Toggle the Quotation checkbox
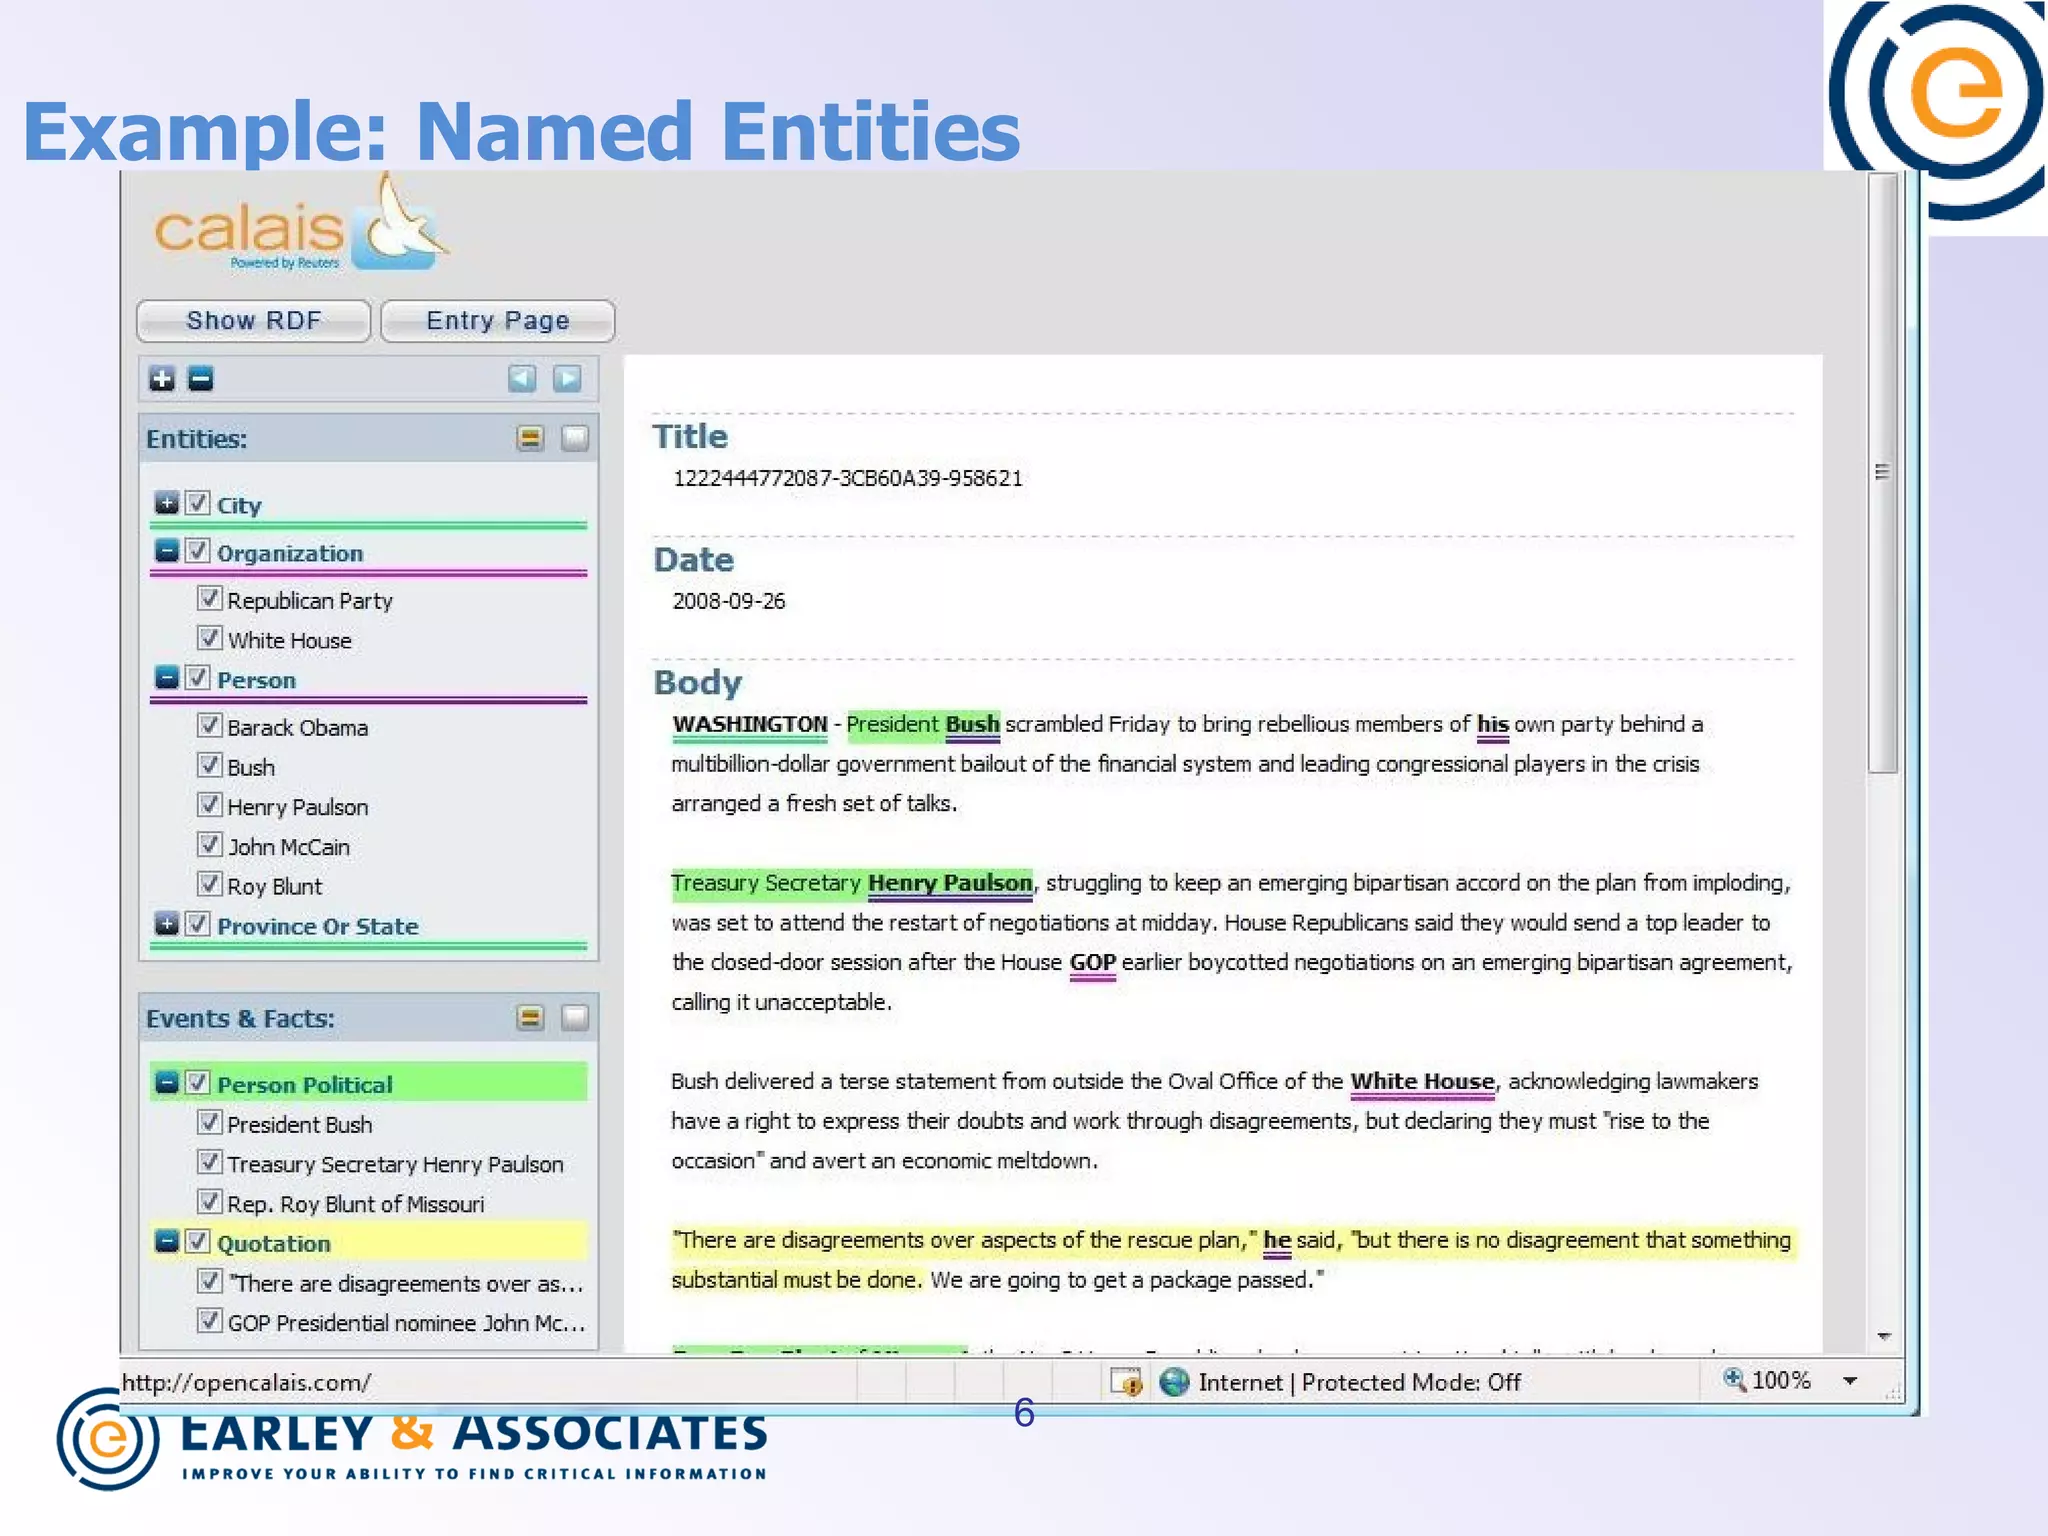The image size is (2048, 1536). click(x=198, y=1241)
